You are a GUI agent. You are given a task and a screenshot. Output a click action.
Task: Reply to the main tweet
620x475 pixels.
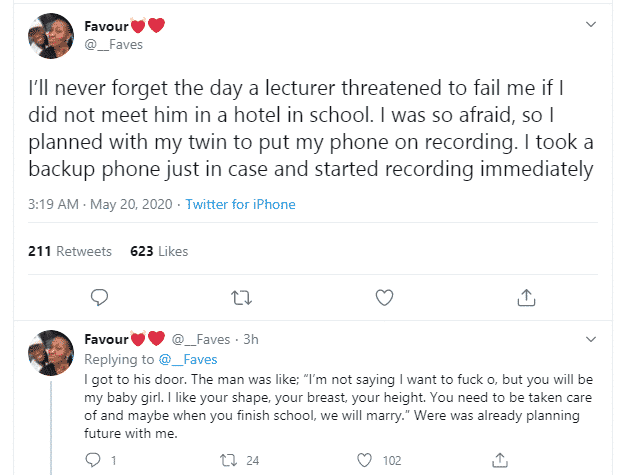click(x=99, y=297)
